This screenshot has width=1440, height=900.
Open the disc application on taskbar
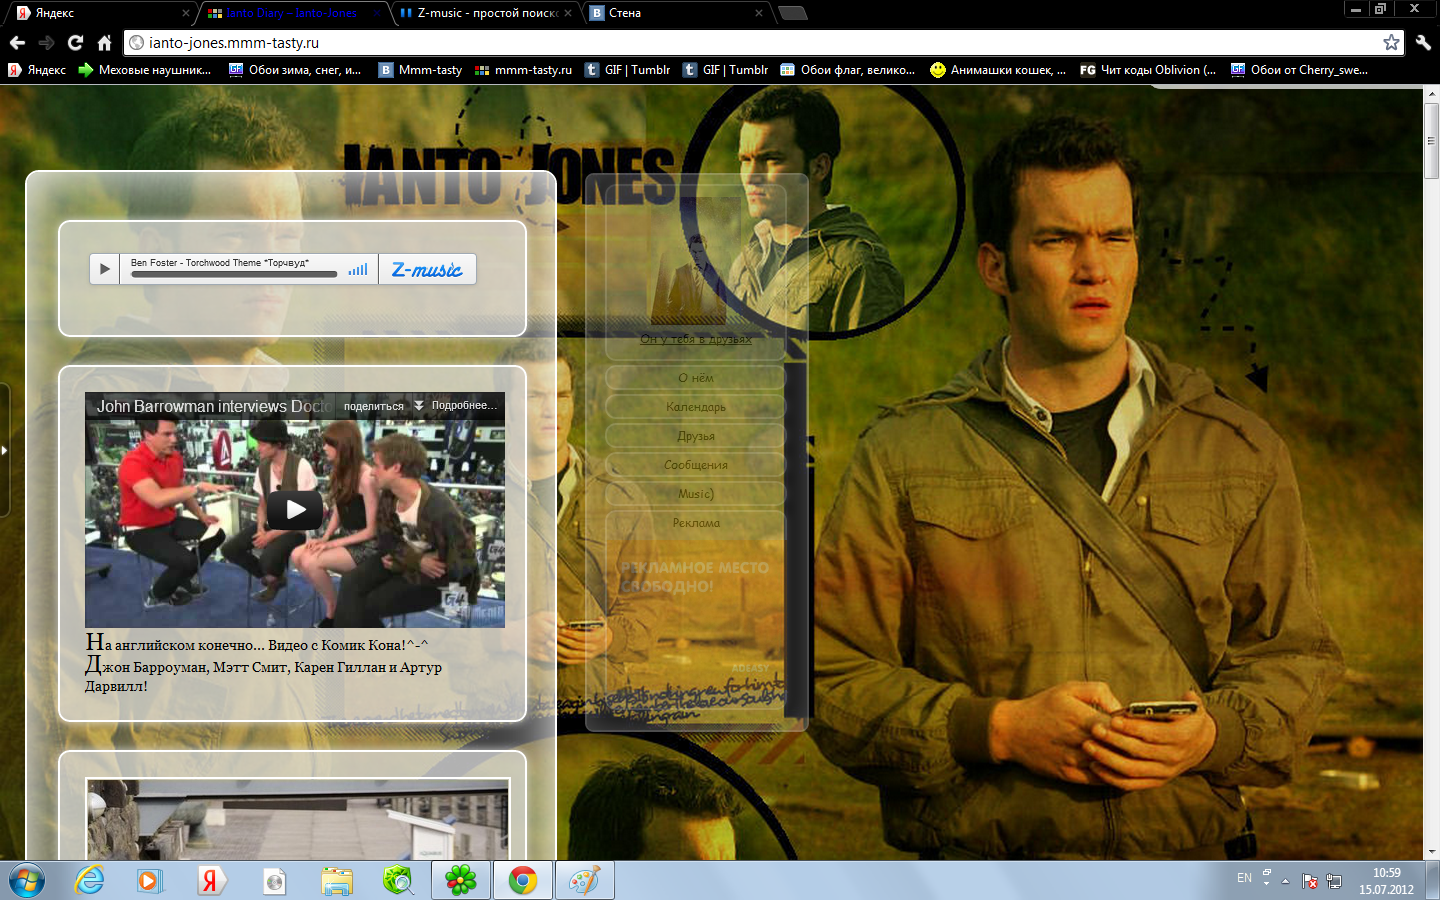point(274,881)
